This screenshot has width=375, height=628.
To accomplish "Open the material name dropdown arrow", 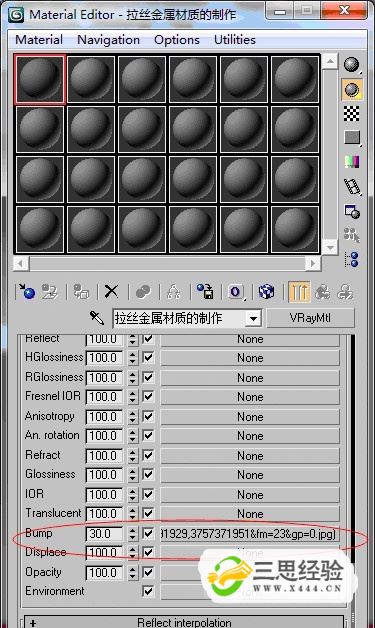I will (x=253, y=318).
